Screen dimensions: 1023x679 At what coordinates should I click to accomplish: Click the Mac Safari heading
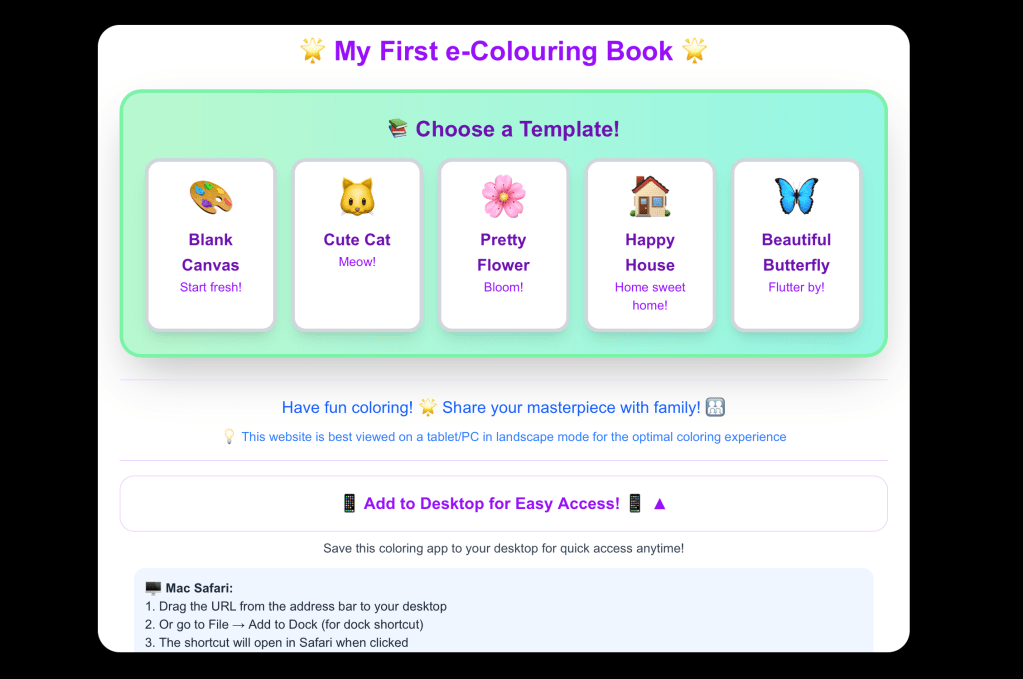(189, 588)
